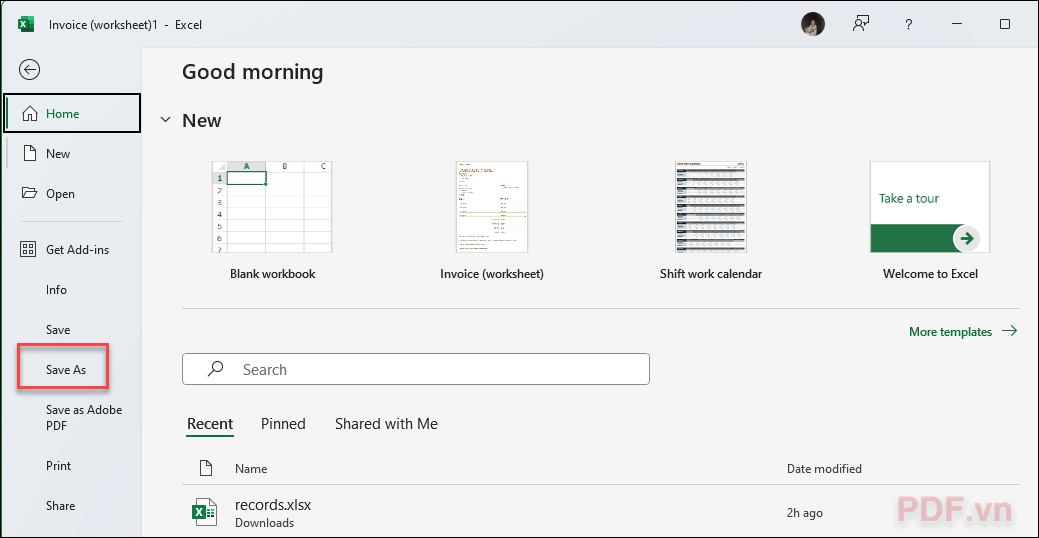Sort by Date modified column header
Screen dimensions: 1039x538
click(824, 468)
